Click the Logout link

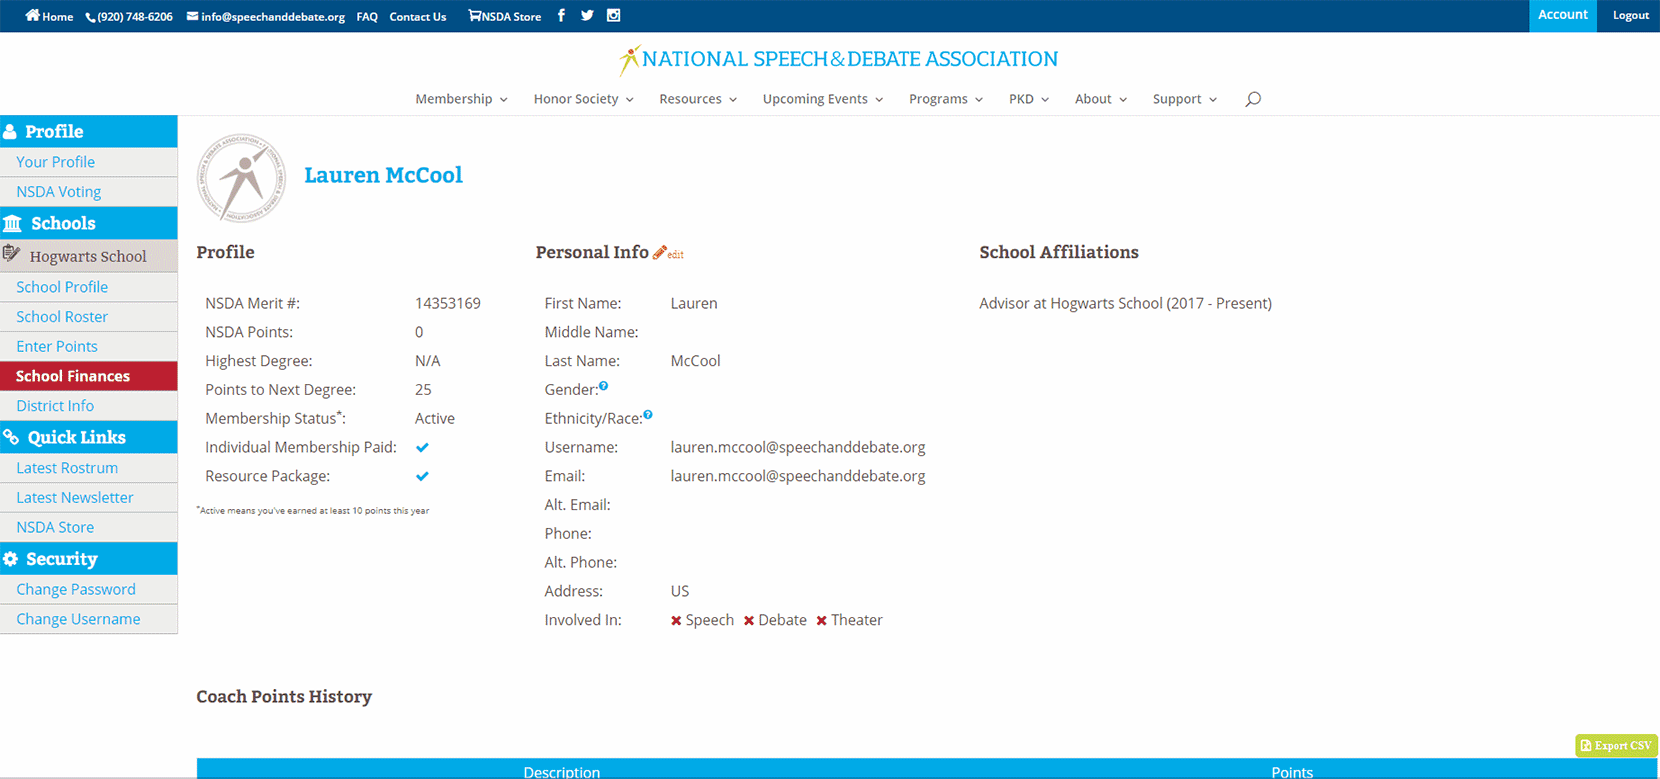click(1630, 16)
